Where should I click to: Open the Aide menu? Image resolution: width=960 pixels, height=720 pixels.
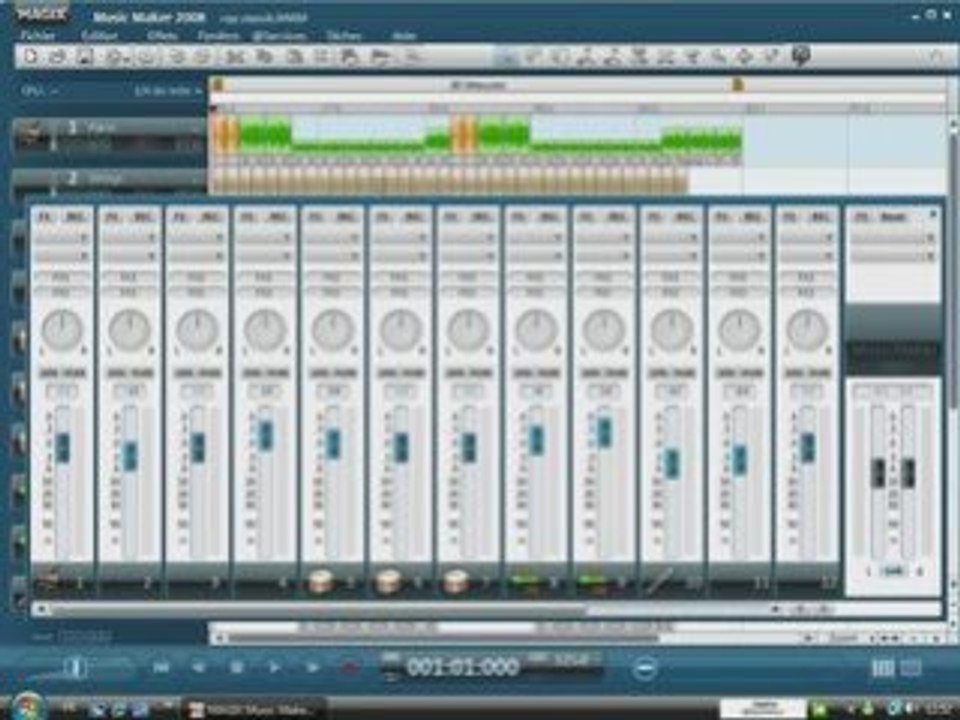(403, 36)
